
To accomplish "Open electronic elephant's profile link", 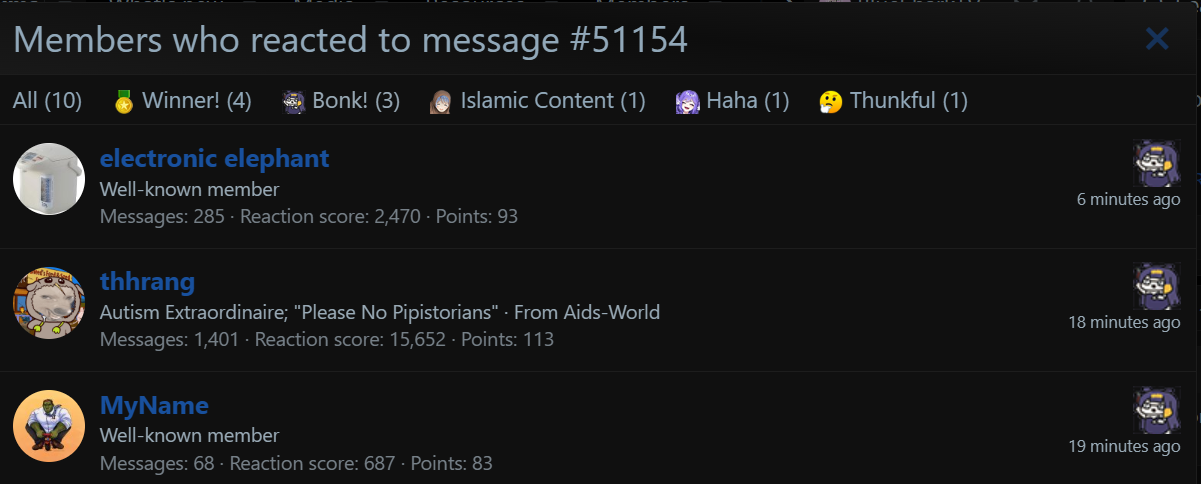I will pos(215,158).
